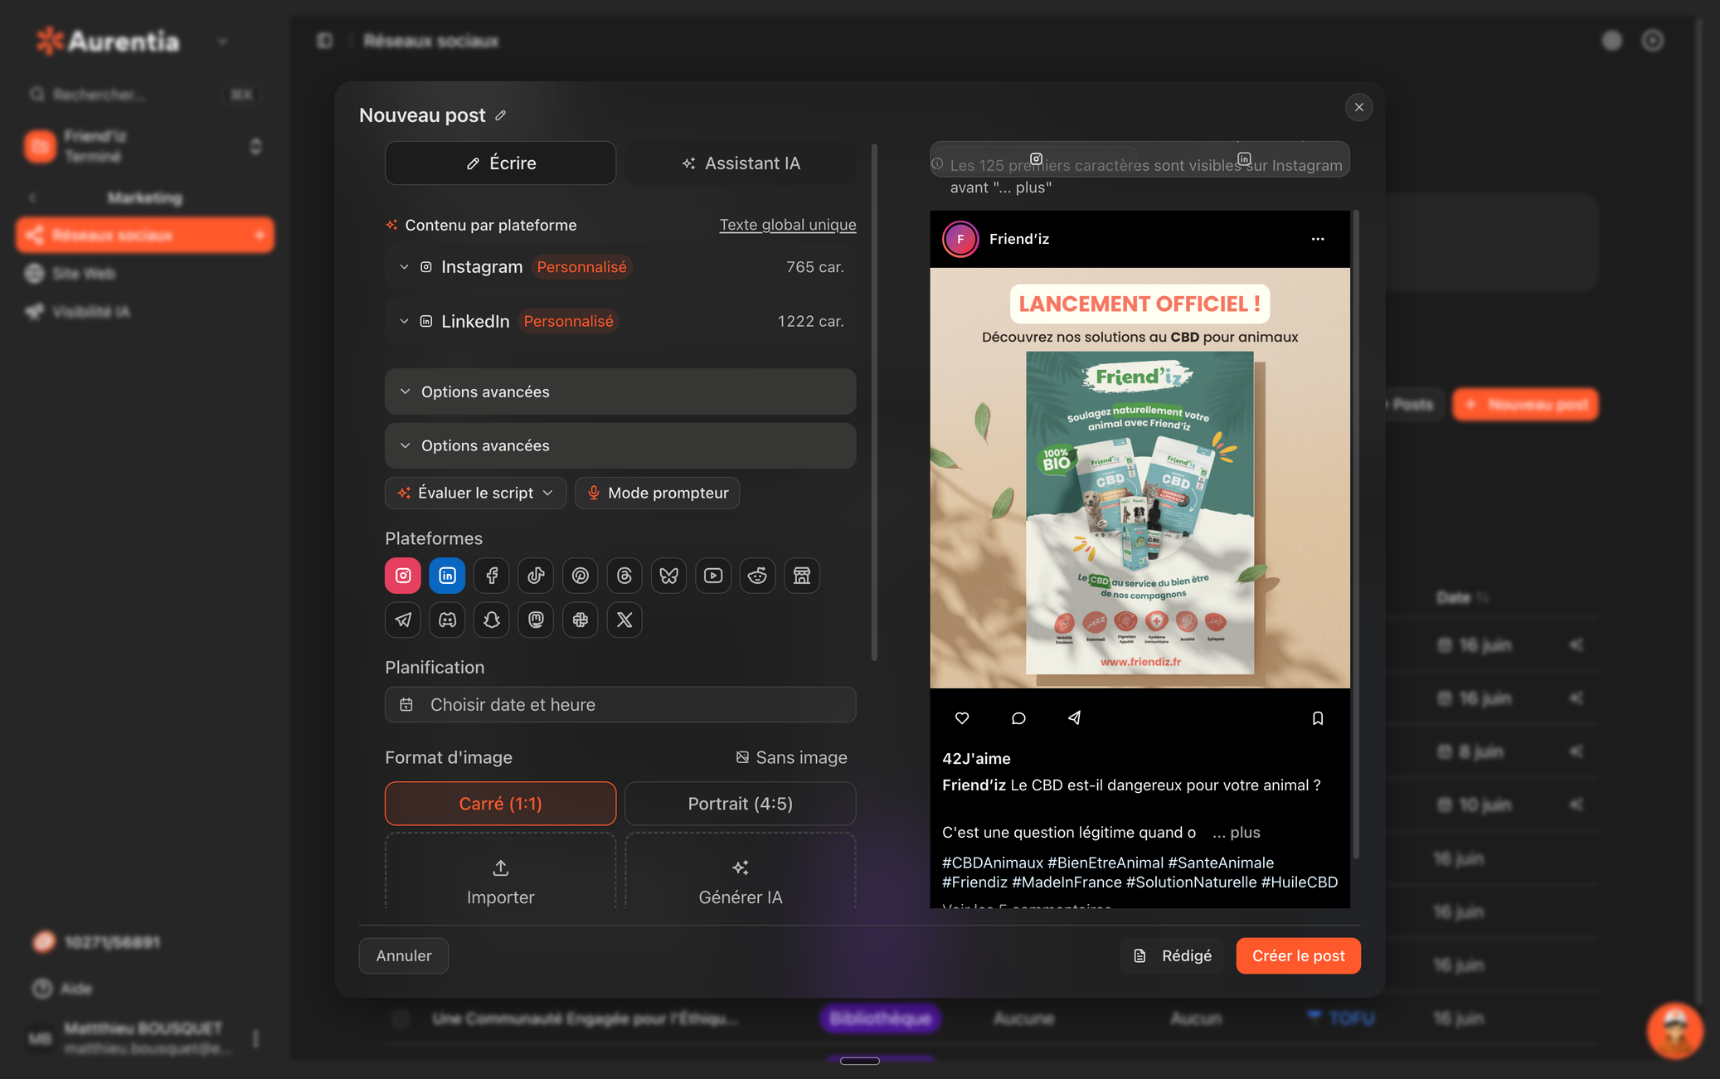Image resolution: width=1720 pixels, height=1080 pixels.
Task: Click the form panel vertical scrollbar
Action: pos(875,402)
